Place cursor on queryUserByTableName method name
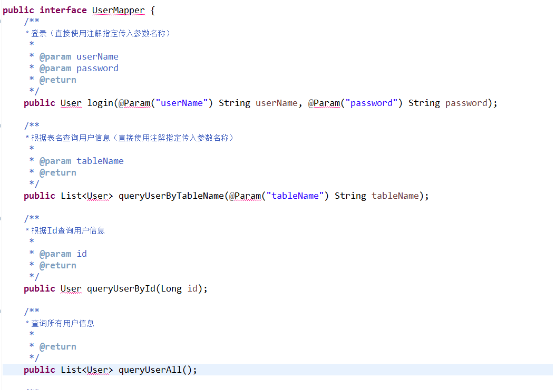553x391 pixels. point(171,196)
